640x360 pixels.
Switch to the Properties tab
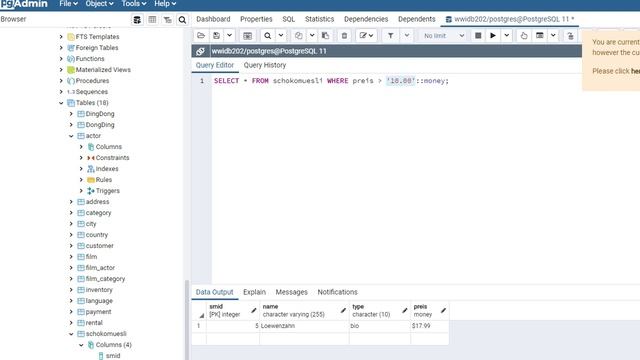(x=256, y=19)
